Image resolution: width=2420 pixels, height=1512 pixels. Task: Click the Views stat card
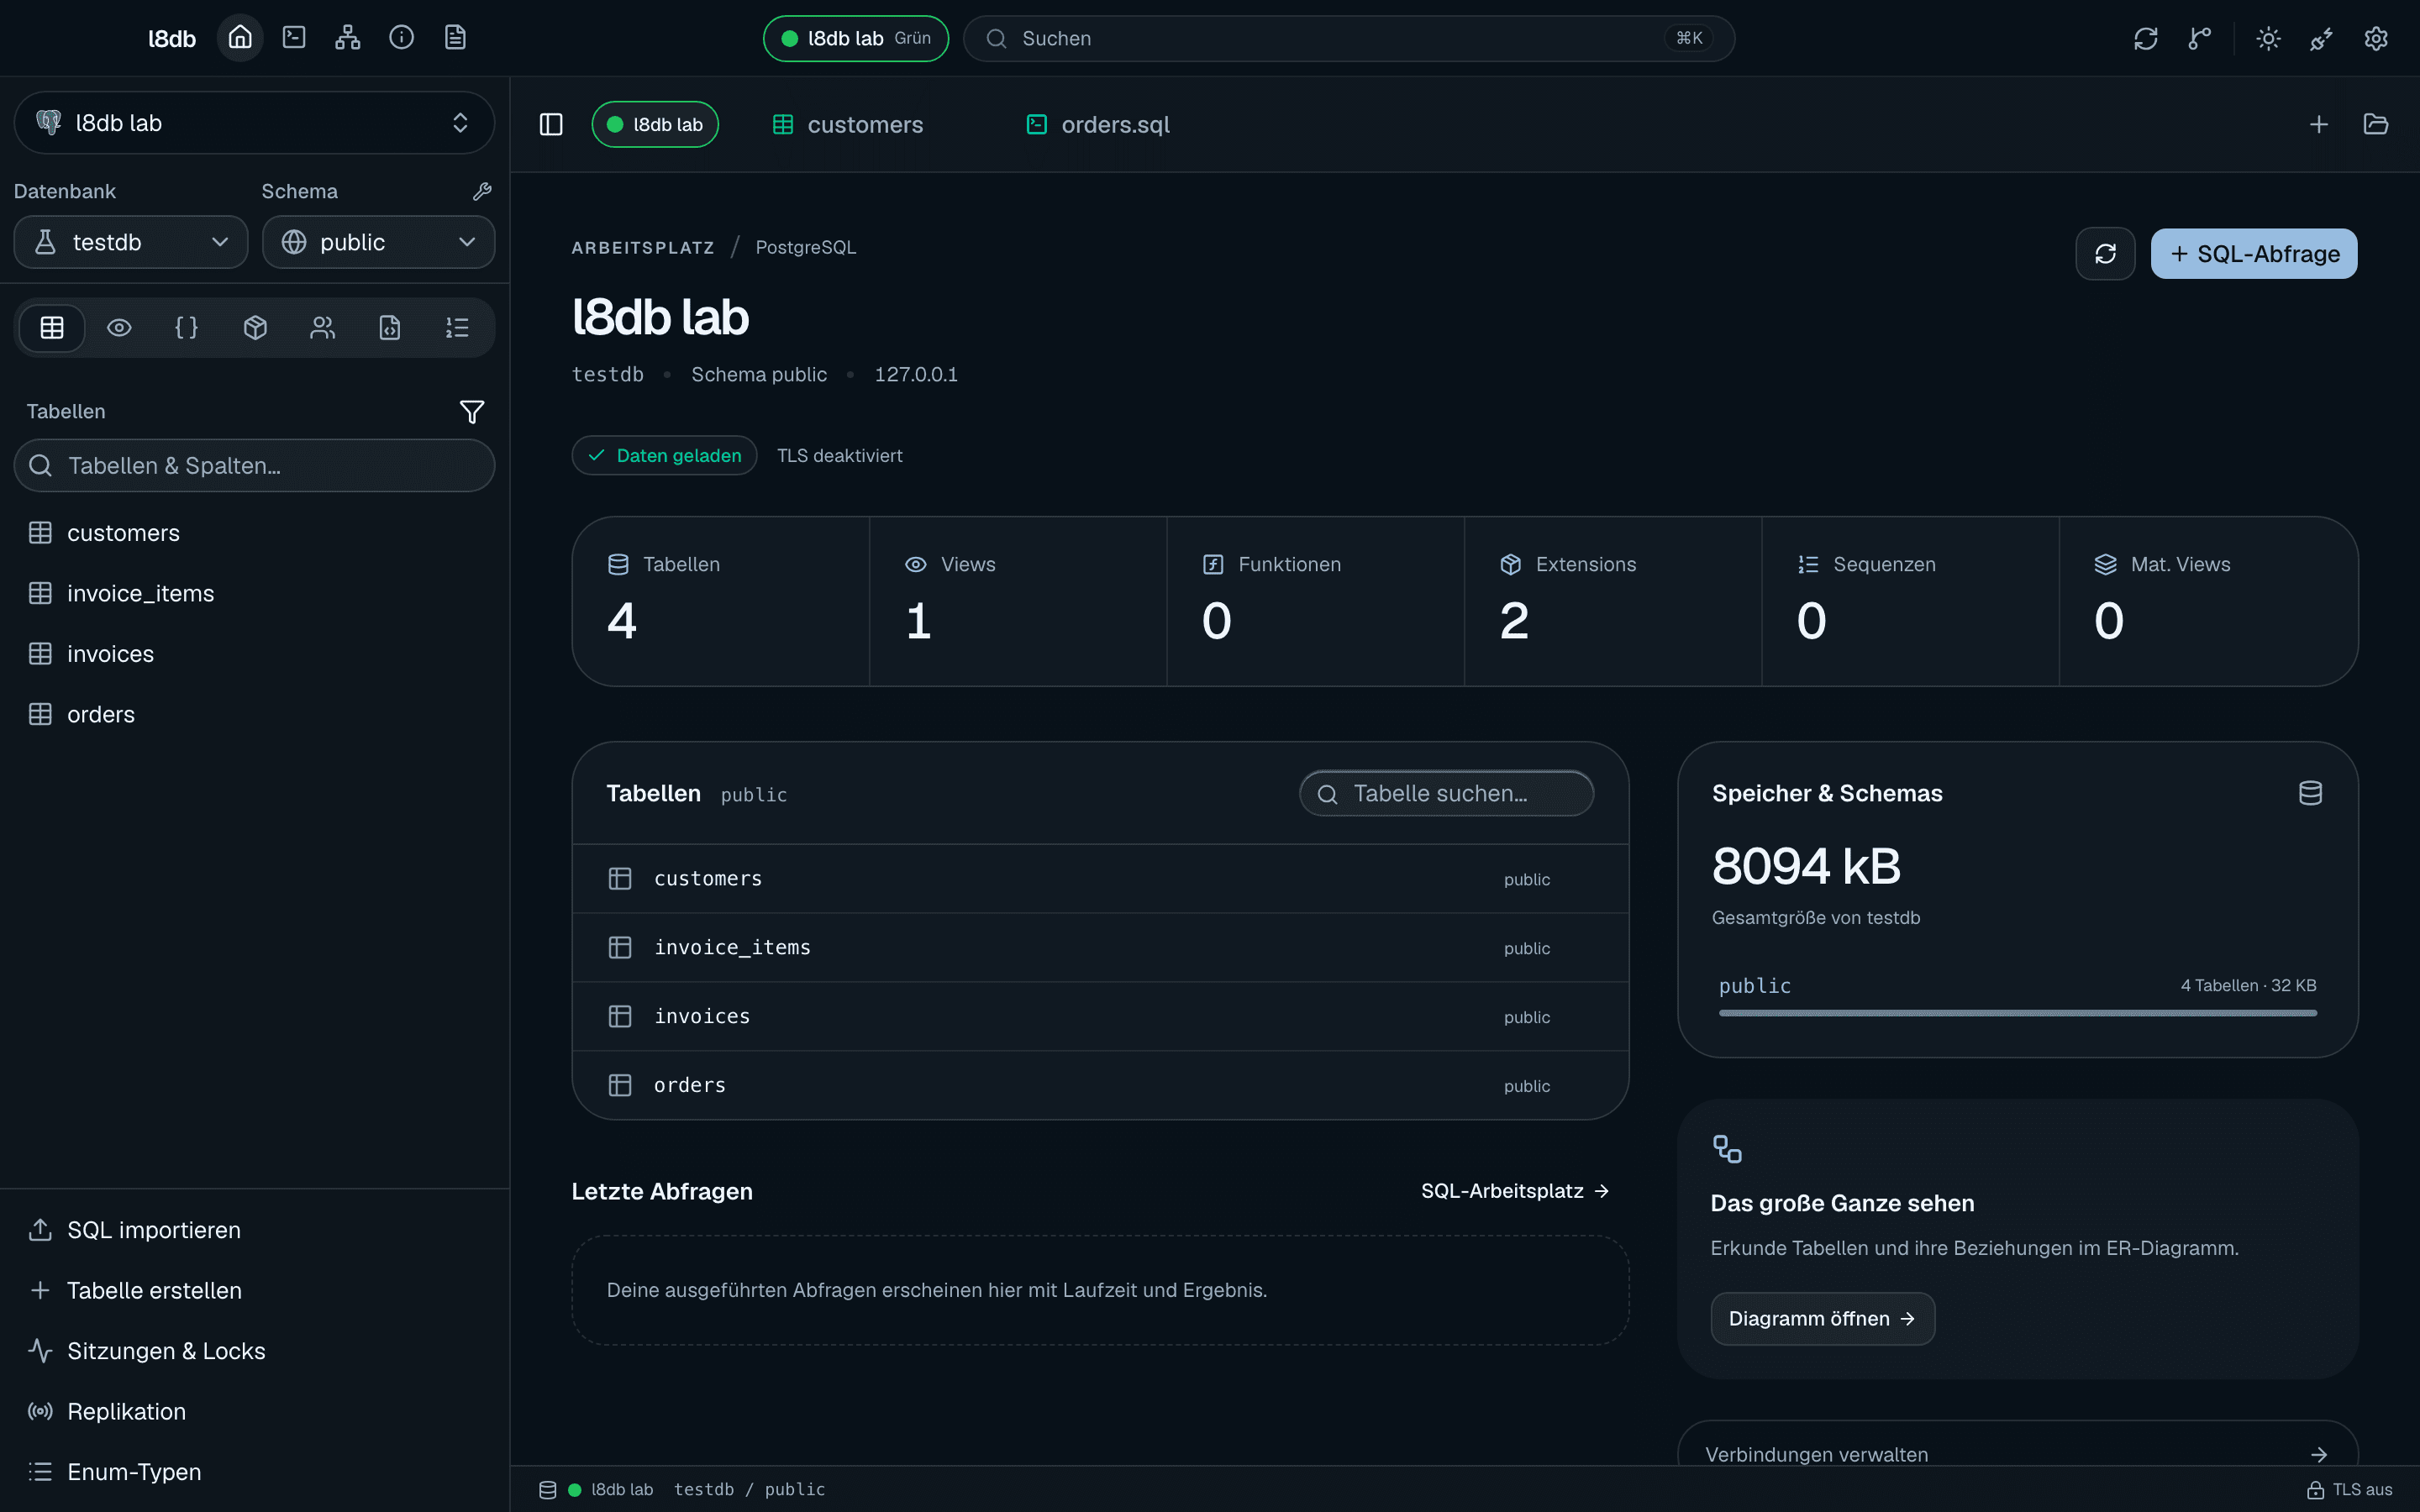click(1018, 601)
